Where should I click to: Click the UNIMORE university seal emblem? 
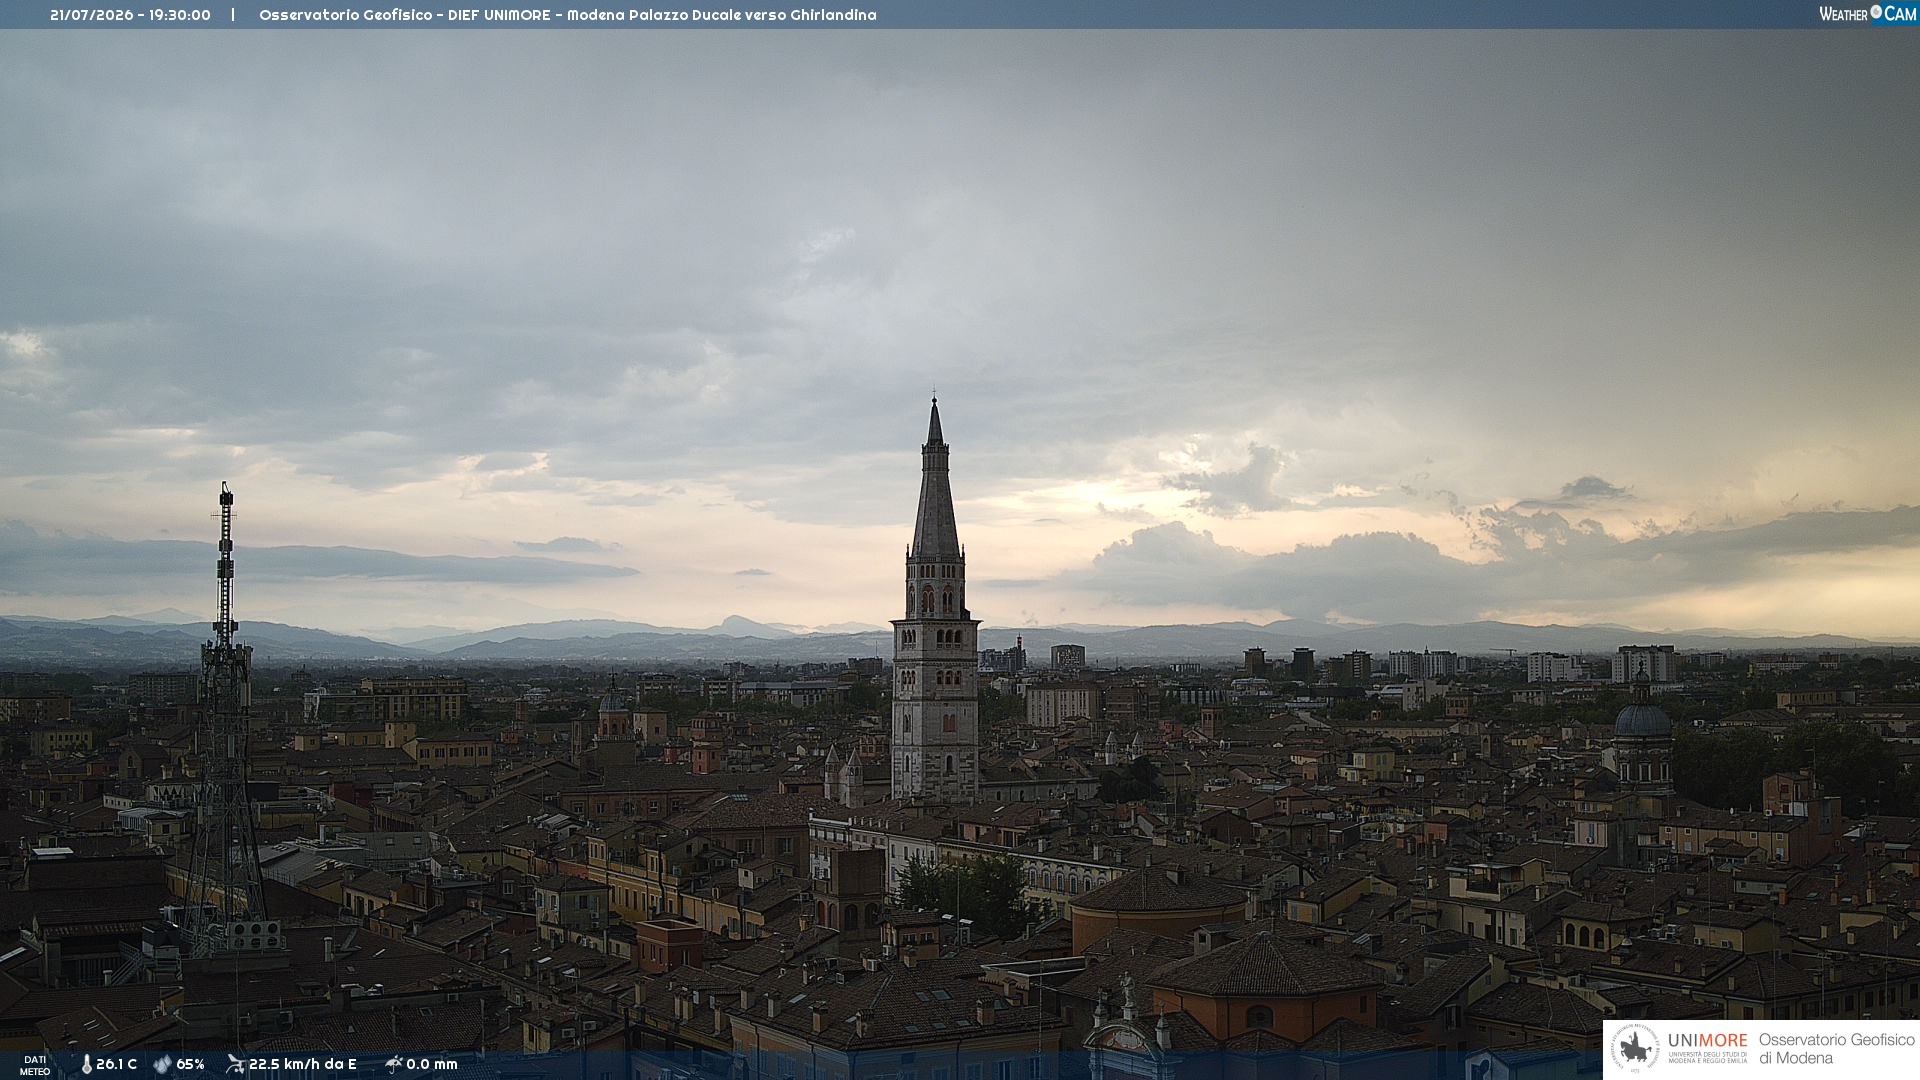pos(1635,1049)
